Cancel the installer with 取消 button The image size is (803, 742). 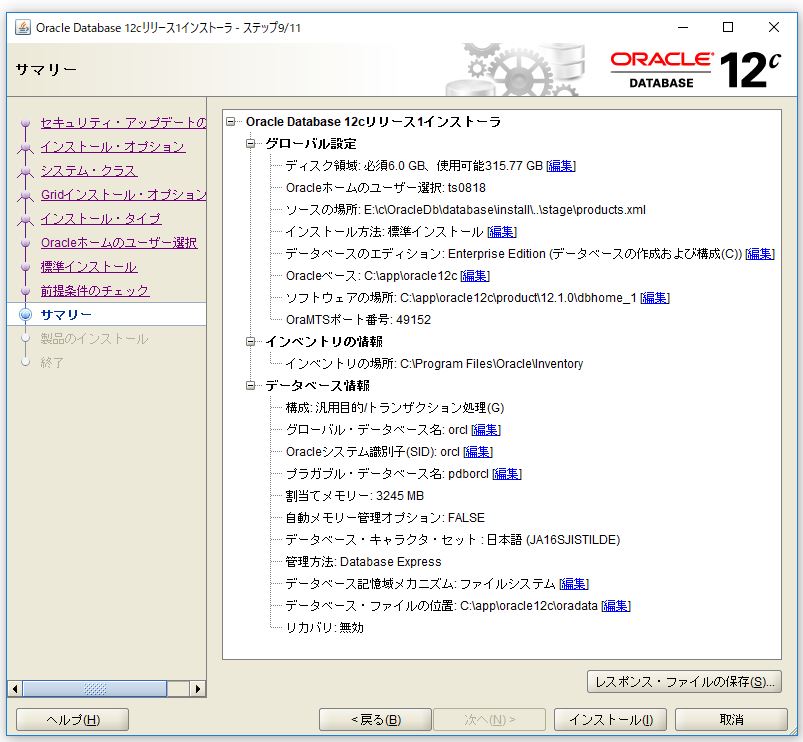pos(731,720)
